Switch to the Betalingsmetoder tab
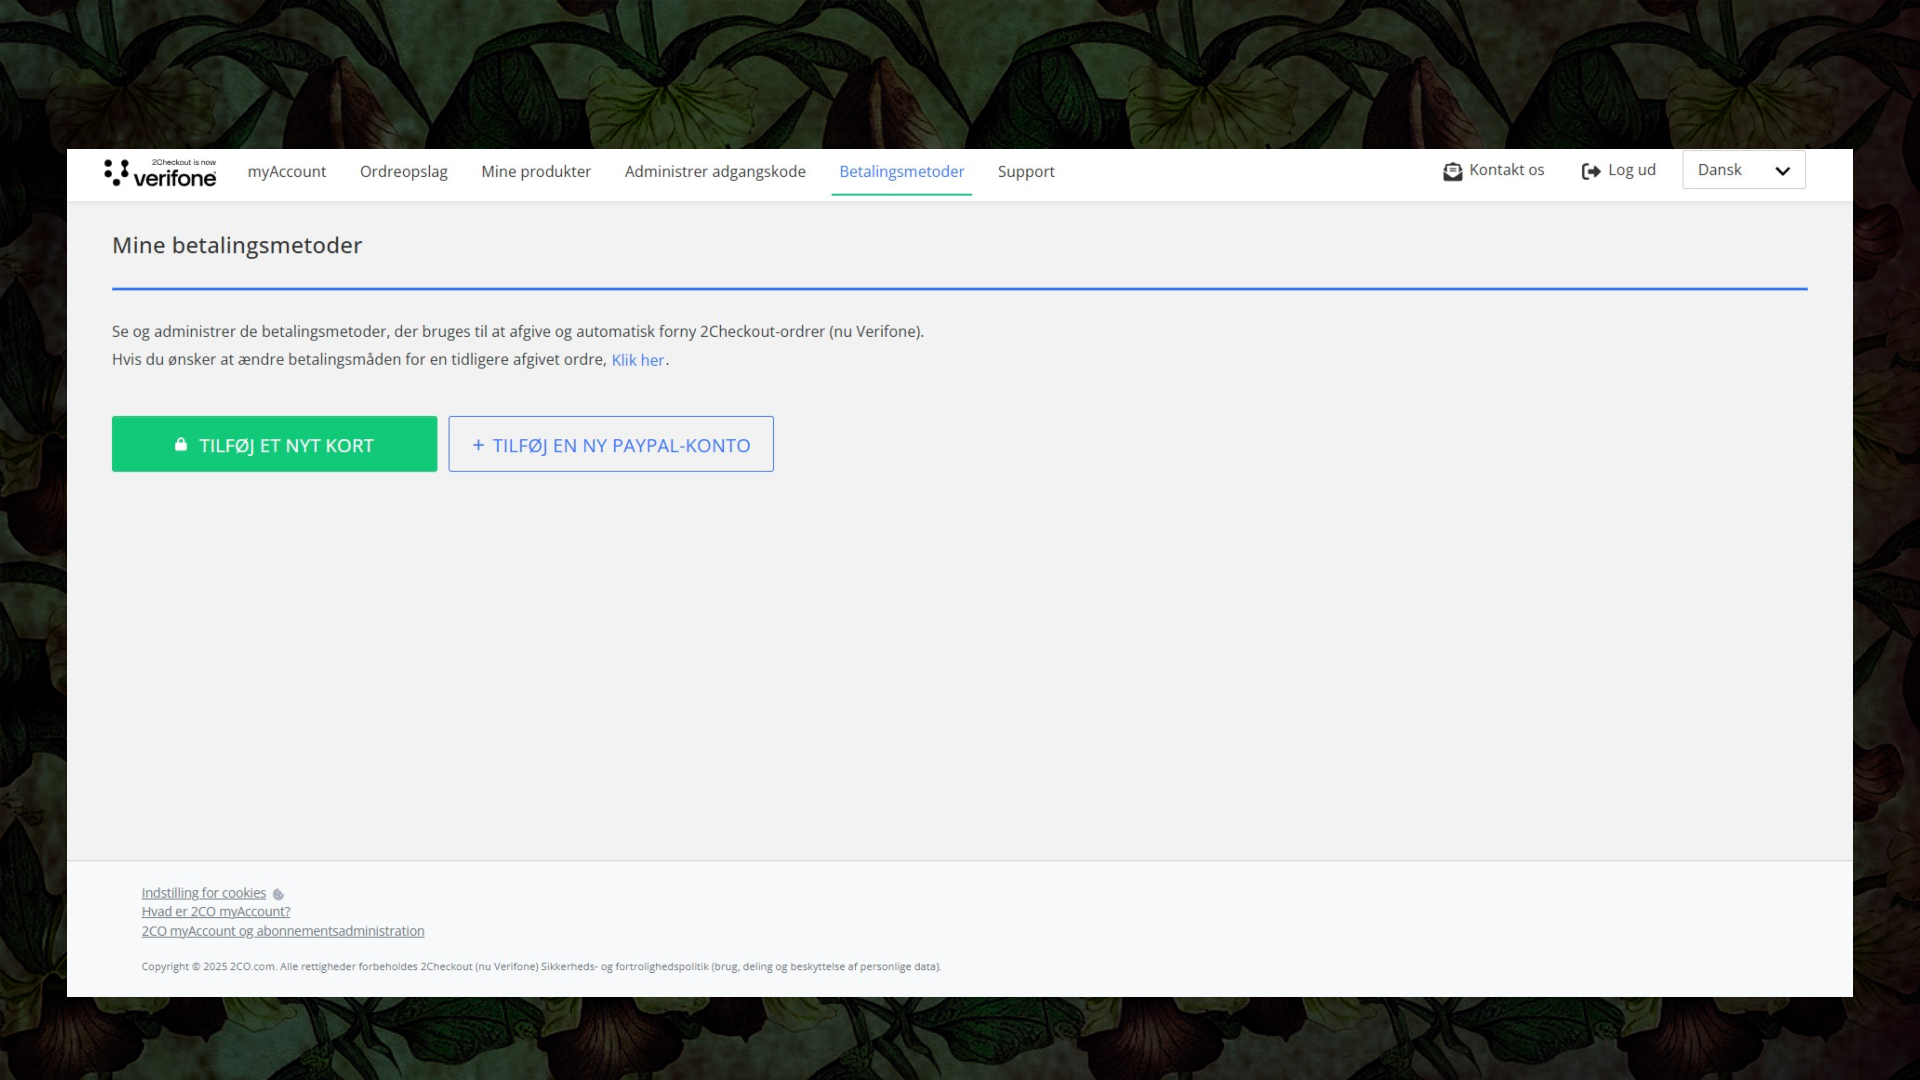Image resolution: width=1920 pixels, height=1080 pixels. pos(901,172)
